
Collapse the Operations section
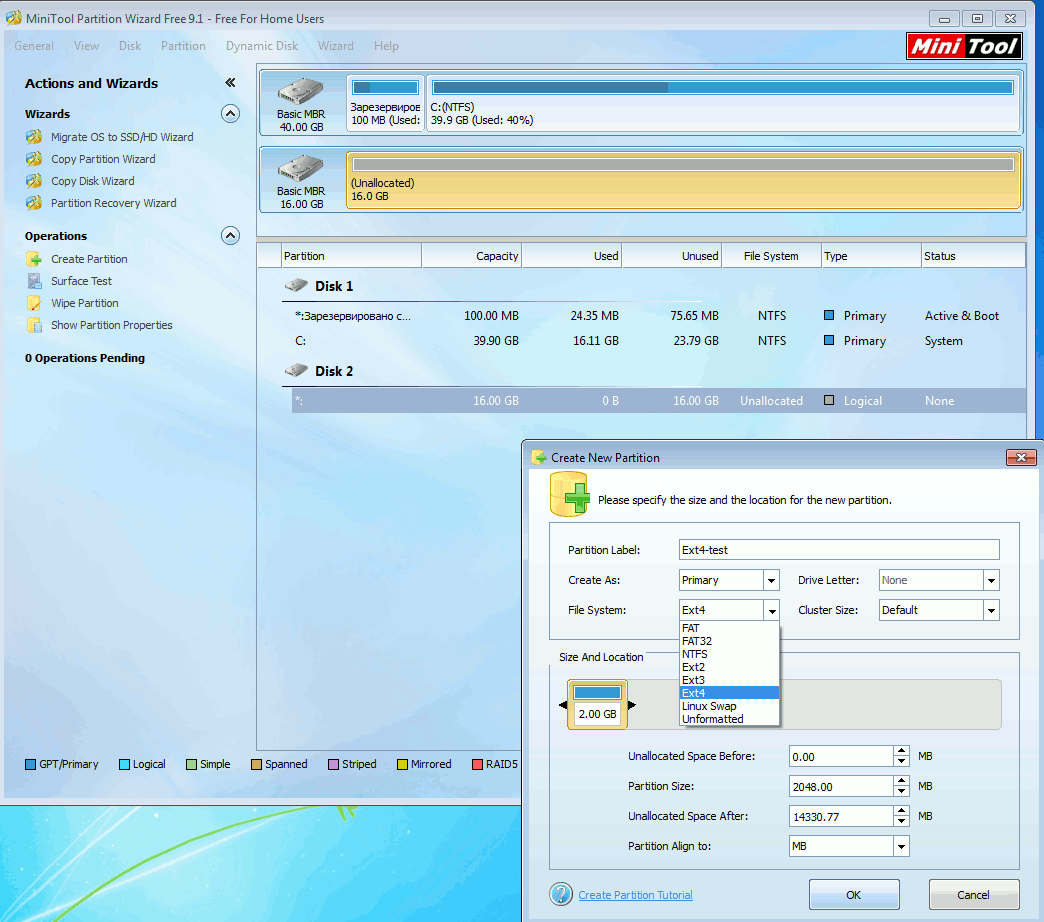point(230,236)
